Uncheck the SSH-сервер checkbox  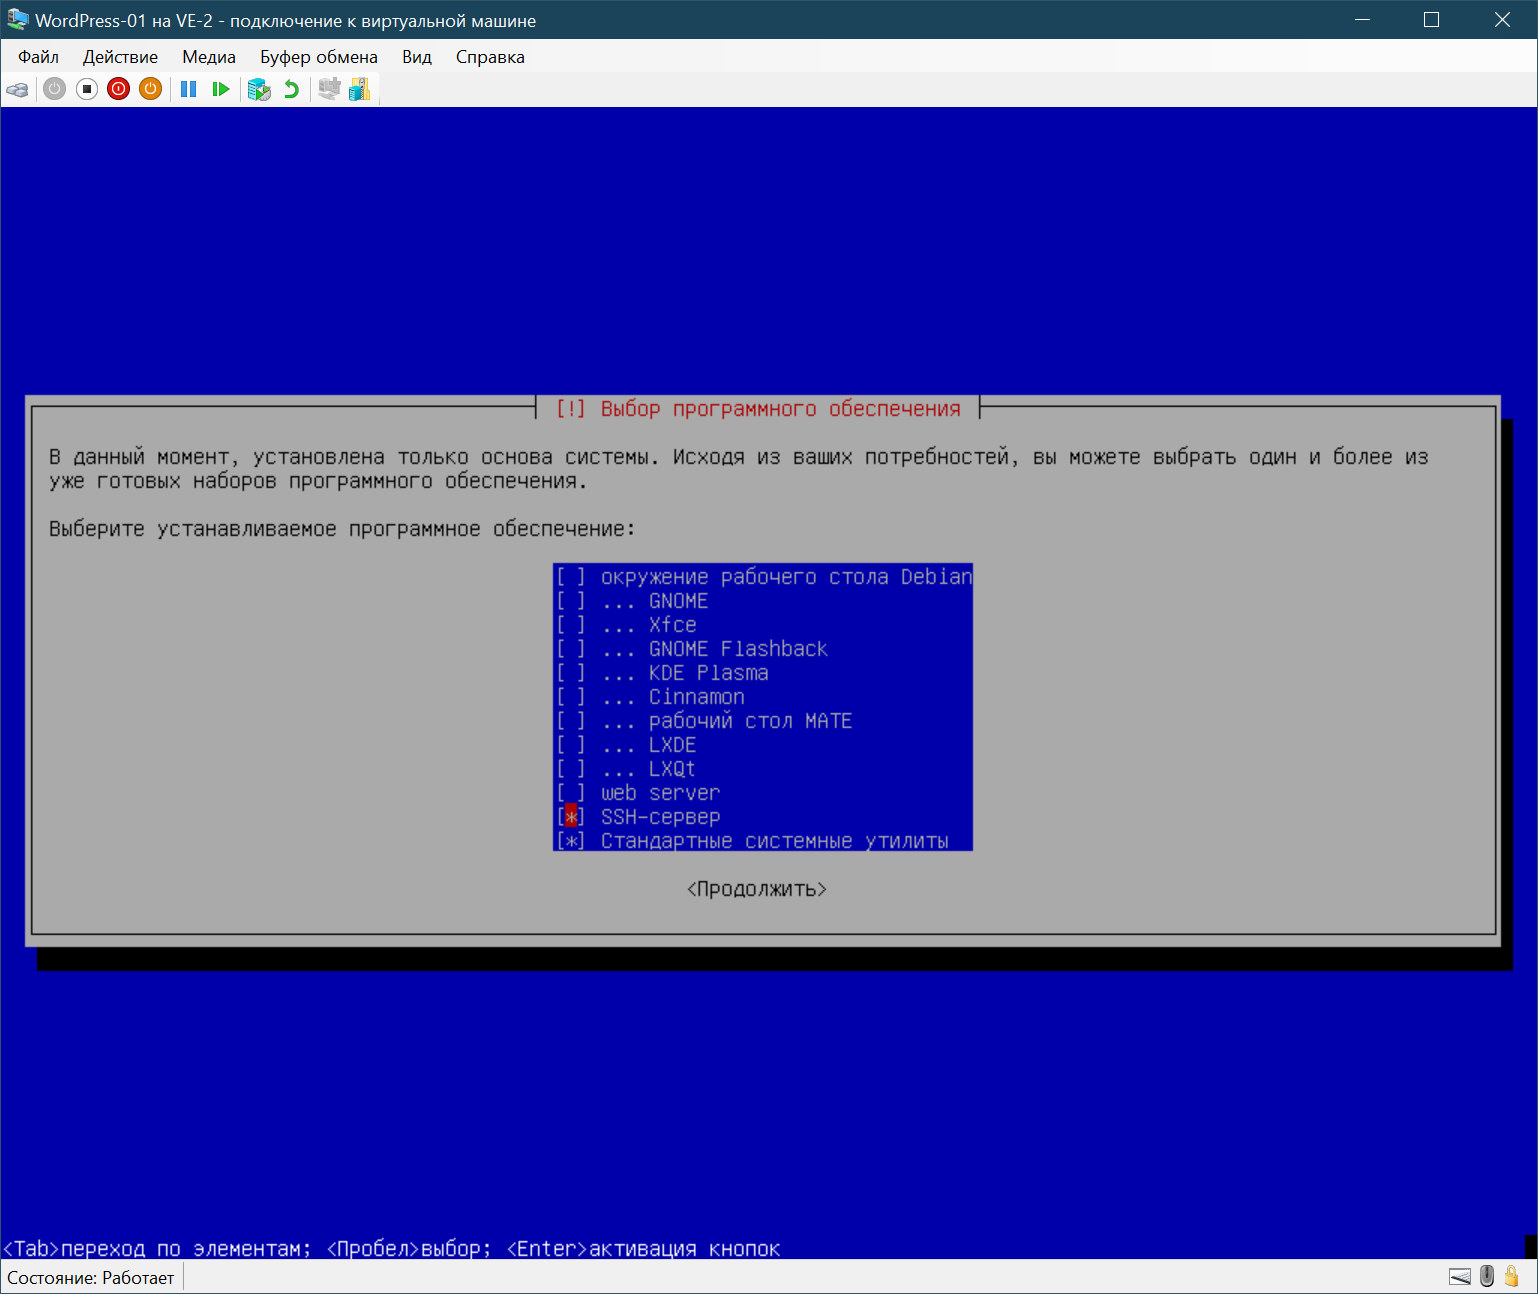(x=571, y=817)
